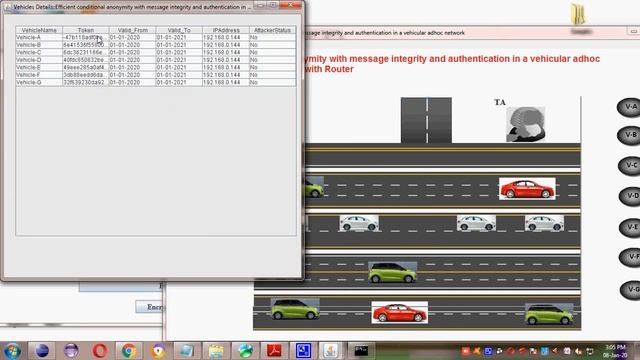Viewport: 640px width, 360px height.
Task: Open the yellow shield taskbar icon
Action: click(158, 351)
